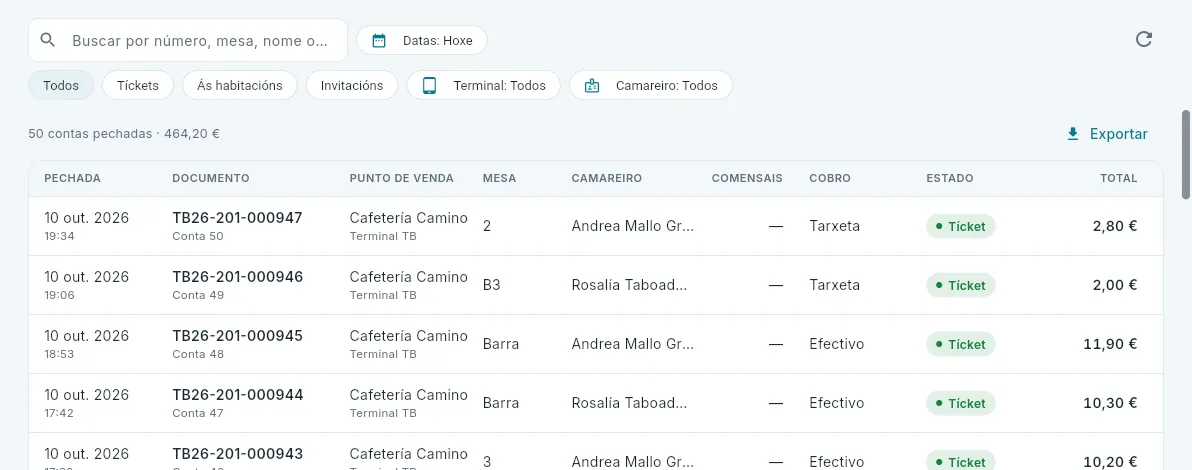Open document TB26-201-000945
Image resolution: width=1192 pixels, height=470 pixels.
[237, 336]
